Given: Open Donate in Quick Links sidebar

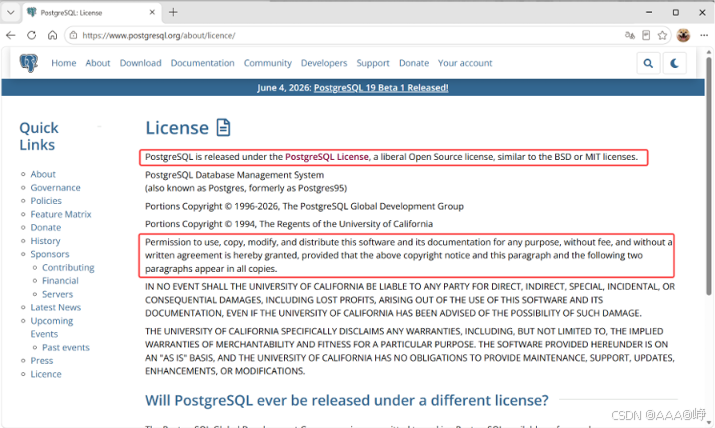Looking at the screenshot, I should (46, 227).
